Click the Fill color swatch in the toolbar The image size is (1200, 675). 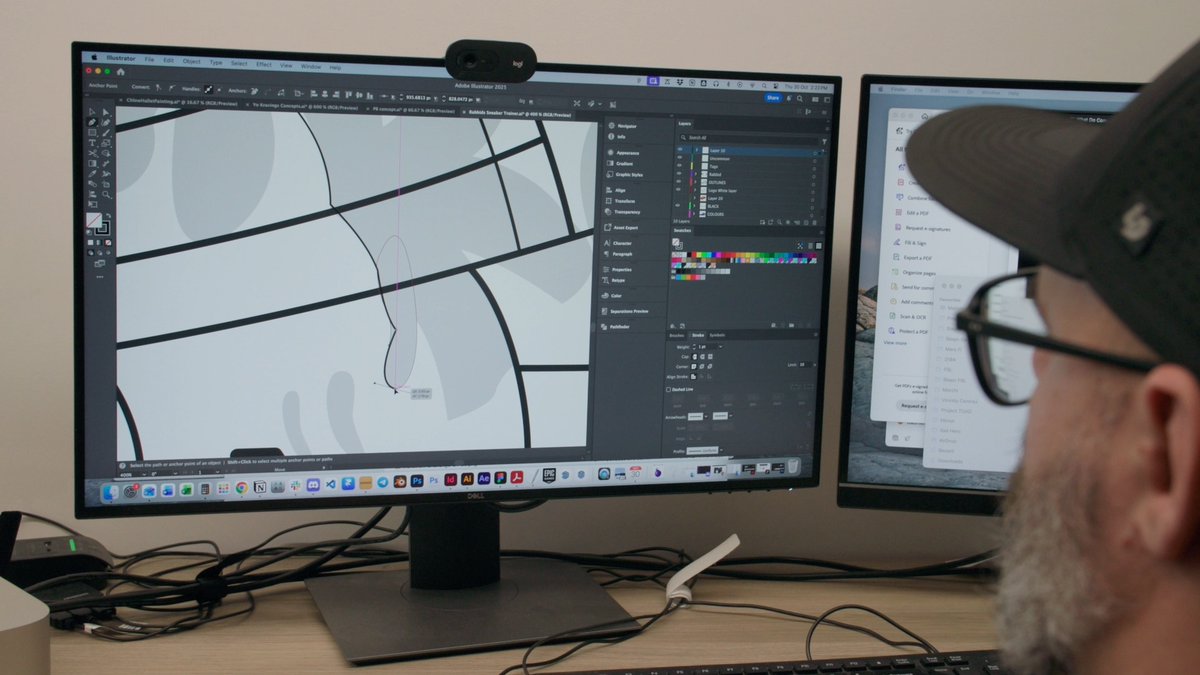[94, 220]
